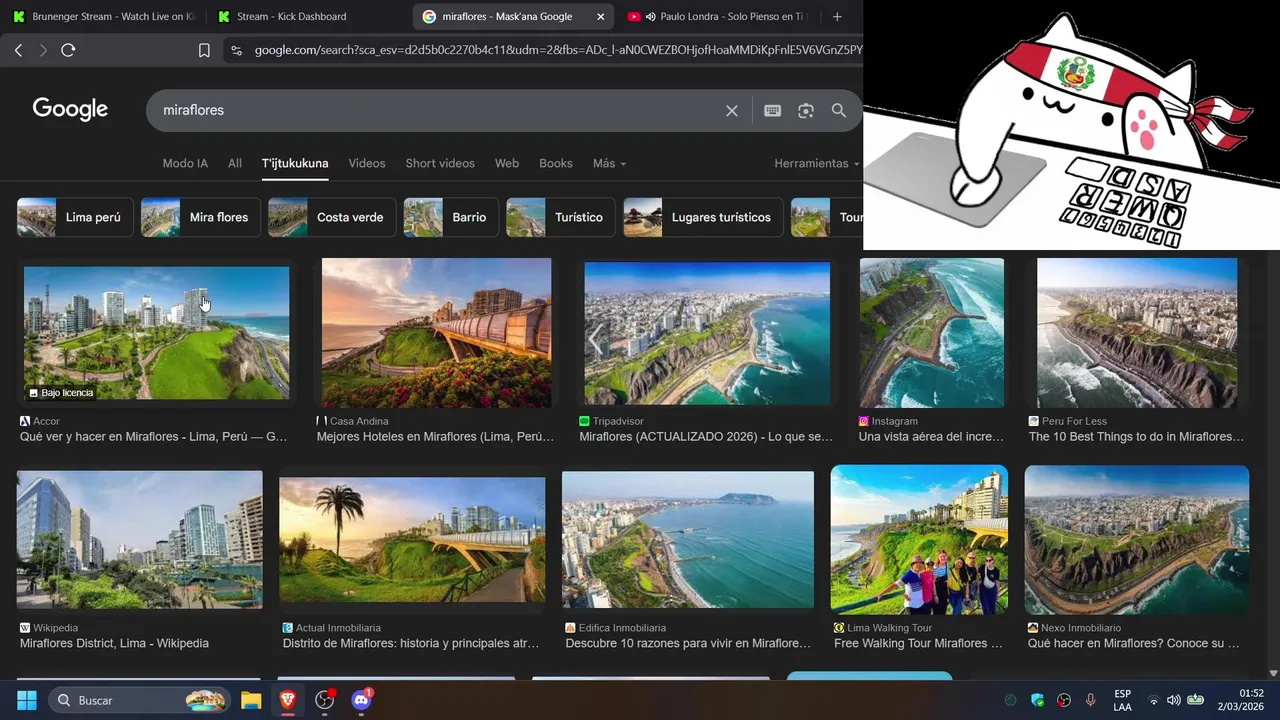Filter images by the Costa verde chip
Viewport: 1280px width, 720px height.
tap(332, 217)
